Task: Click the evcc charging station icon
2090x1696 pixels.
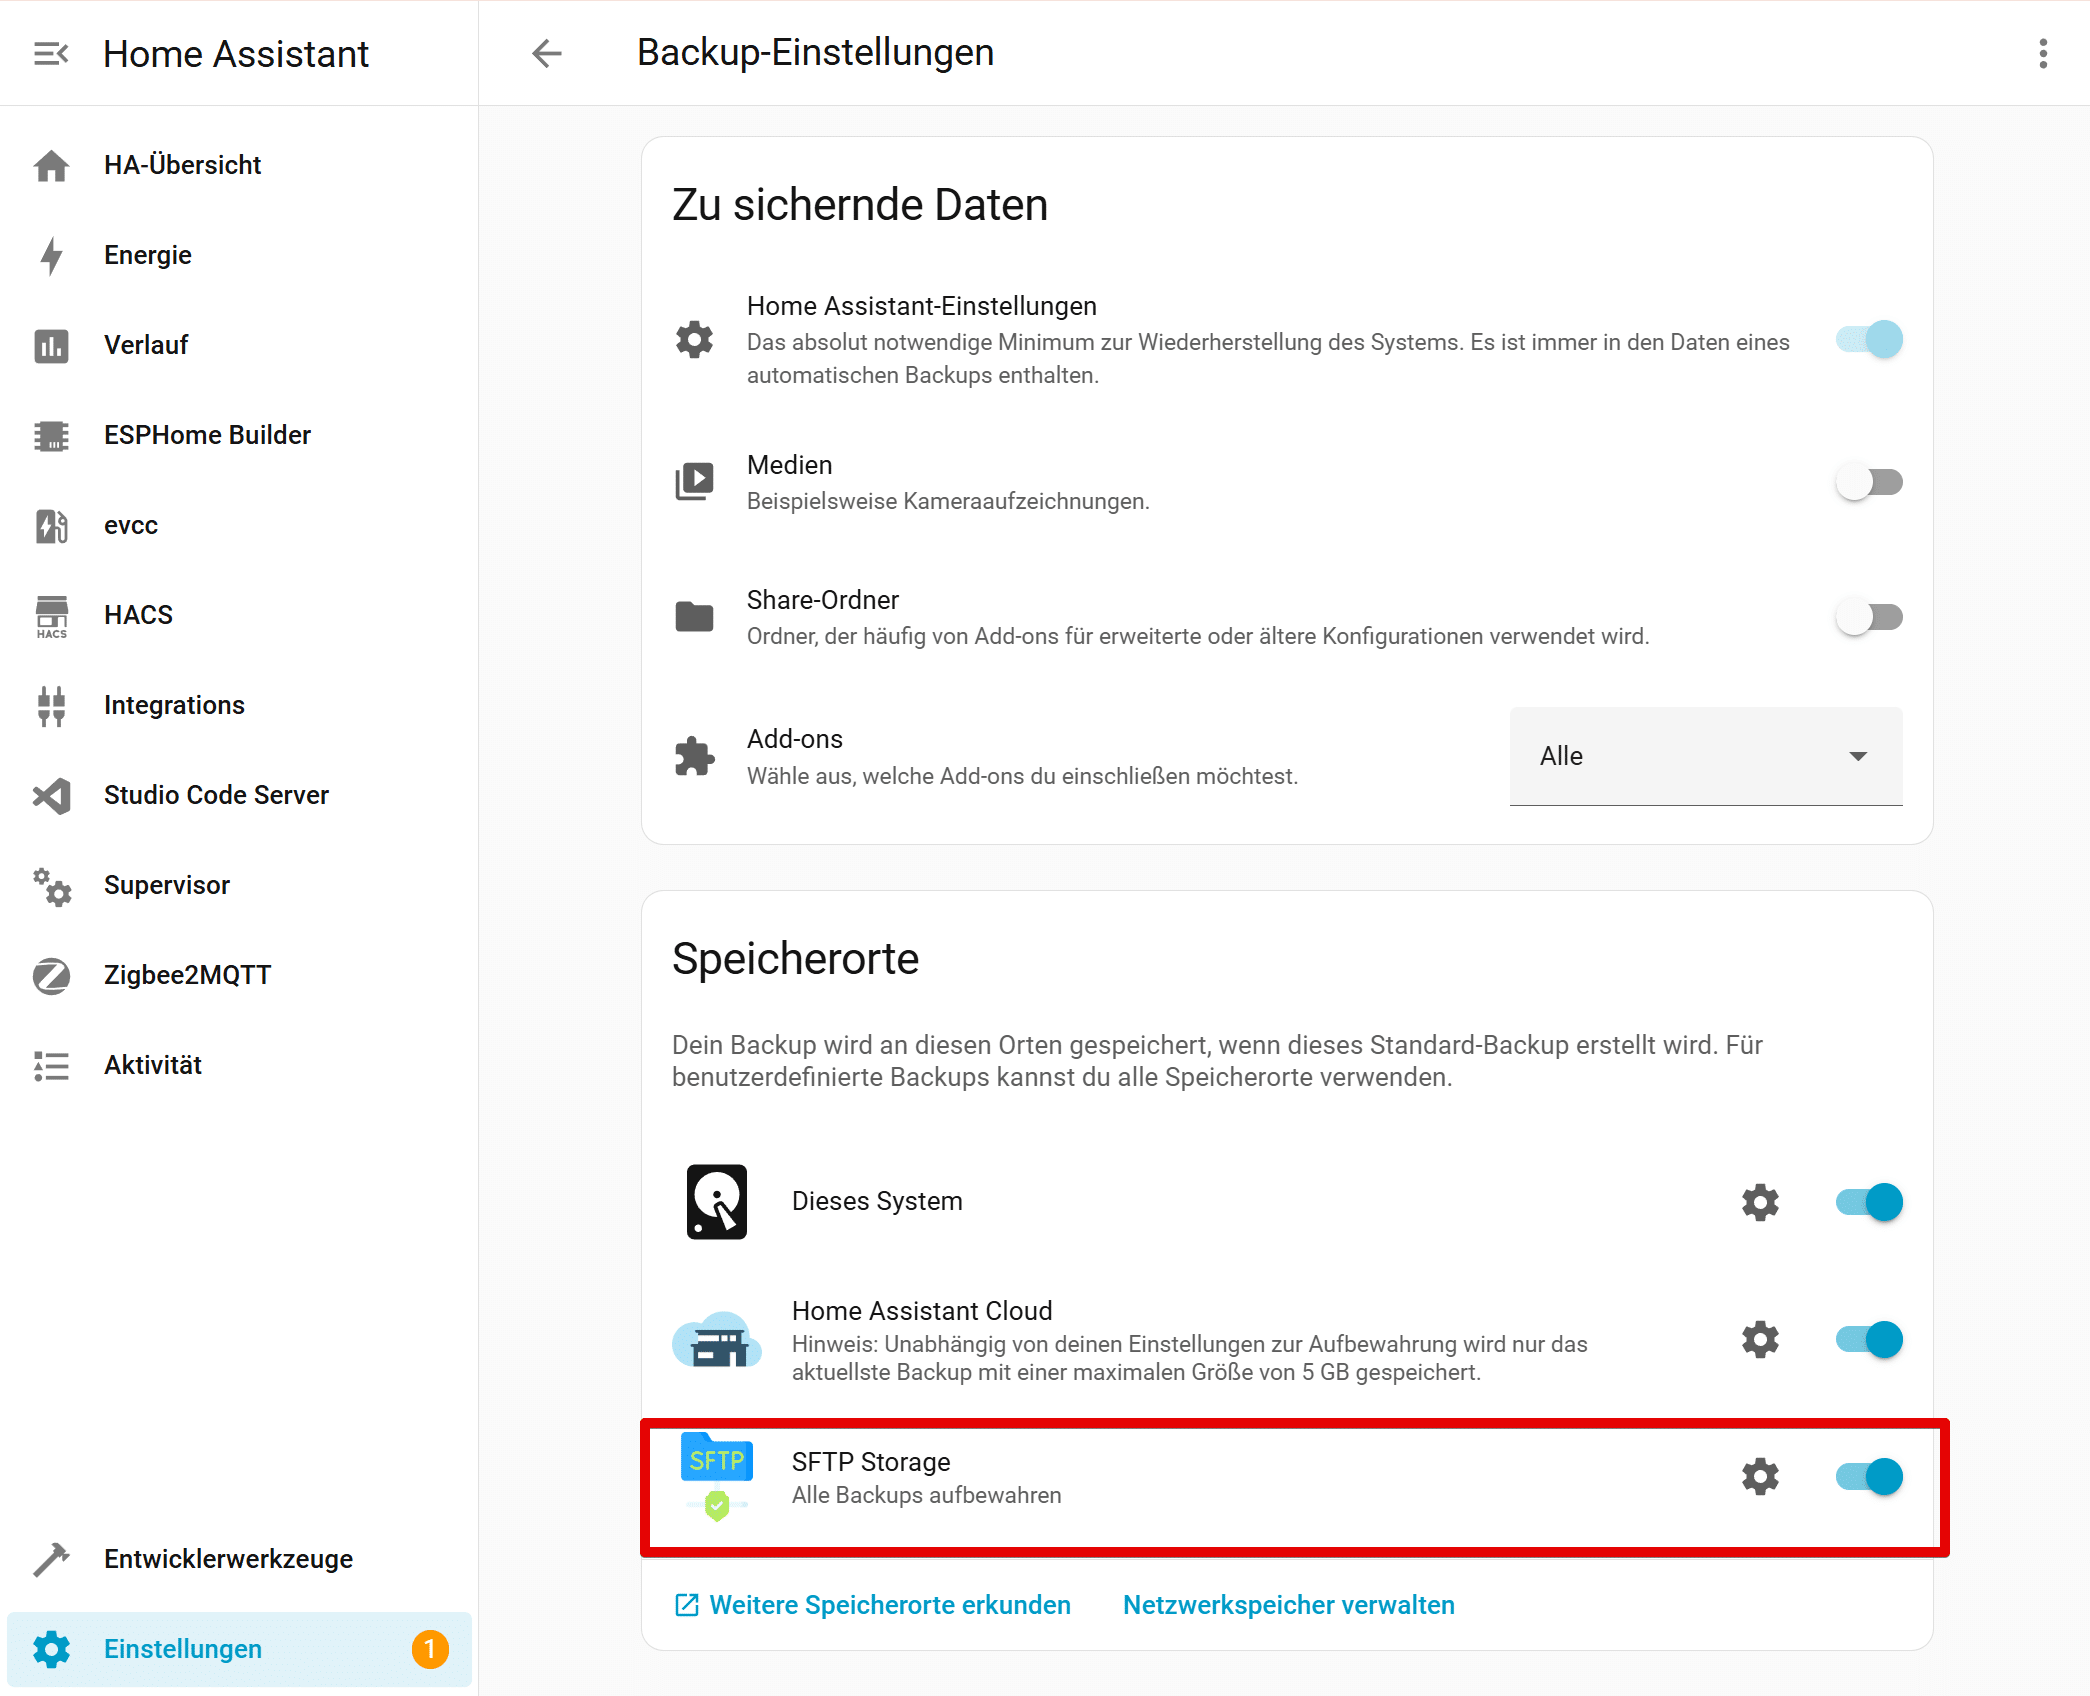Action: click(51, 525)
